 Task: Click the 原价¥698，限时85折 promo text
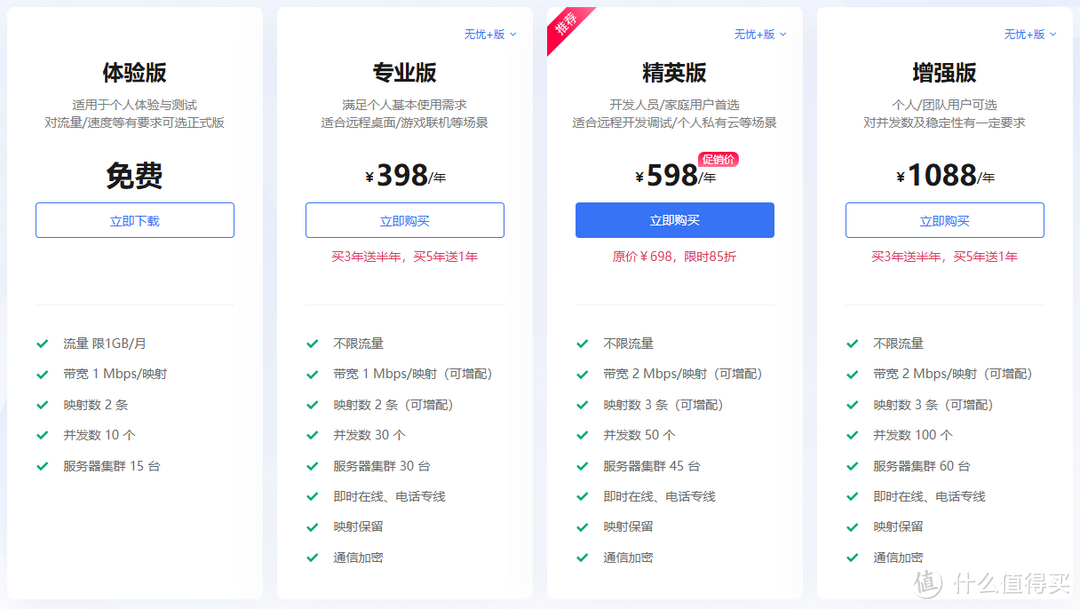(675, 257)
